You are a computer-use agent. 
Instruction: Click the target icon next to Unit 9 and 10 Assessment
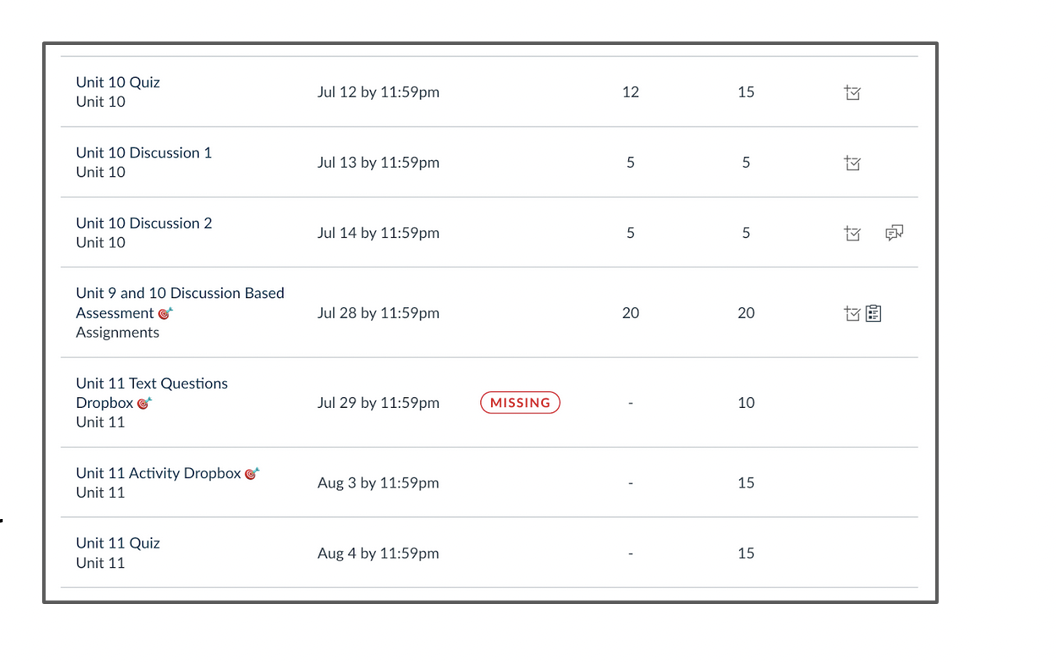(x=163, y=312)
